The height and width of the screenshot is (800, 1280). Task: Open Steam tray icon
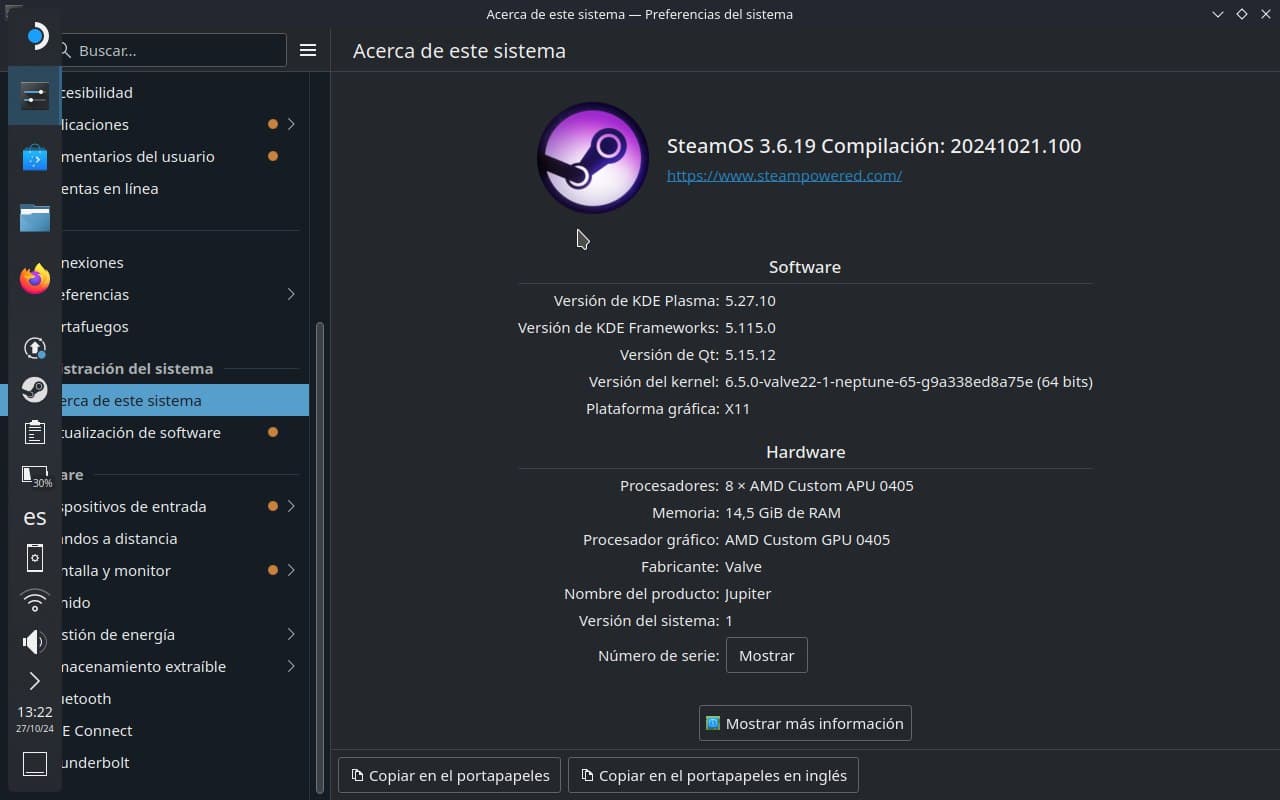35,390
